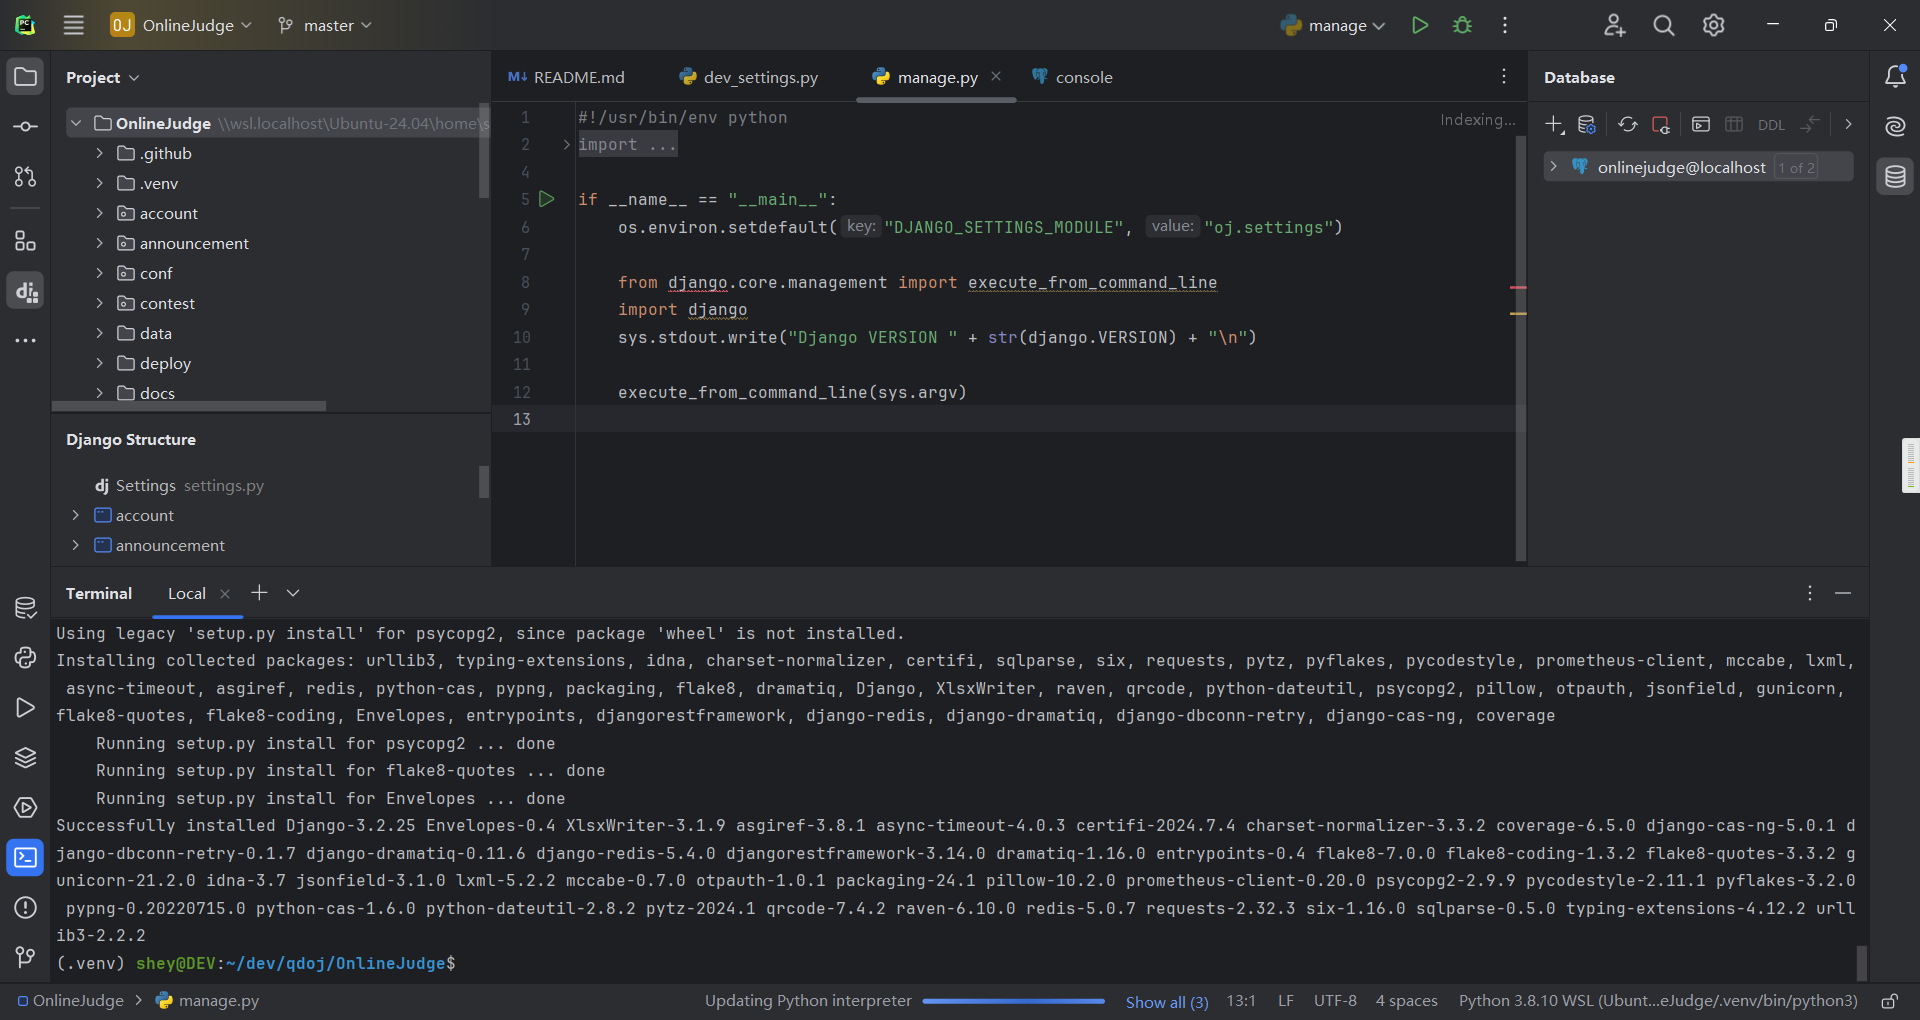
Task: Refresh the database data source
Action: (x=1628, y=124)
